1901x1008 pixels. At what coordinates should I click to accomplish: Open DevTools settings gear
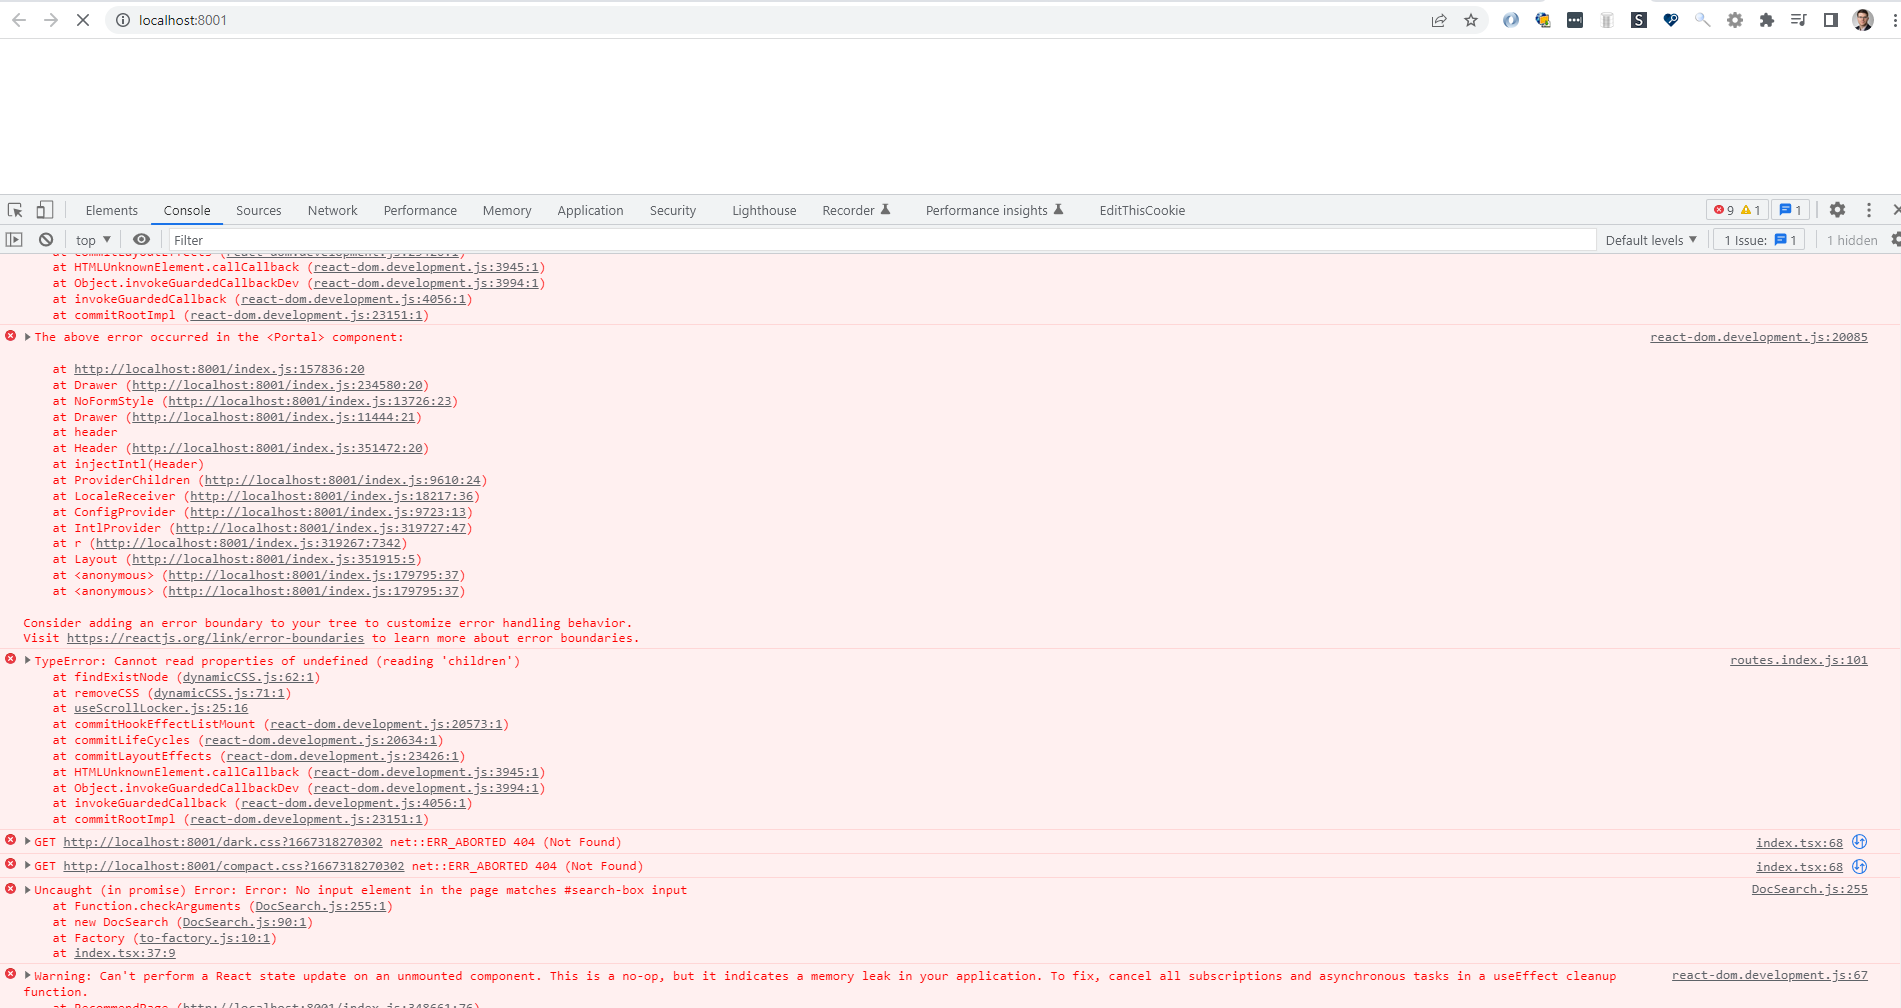click(1837, 210)
